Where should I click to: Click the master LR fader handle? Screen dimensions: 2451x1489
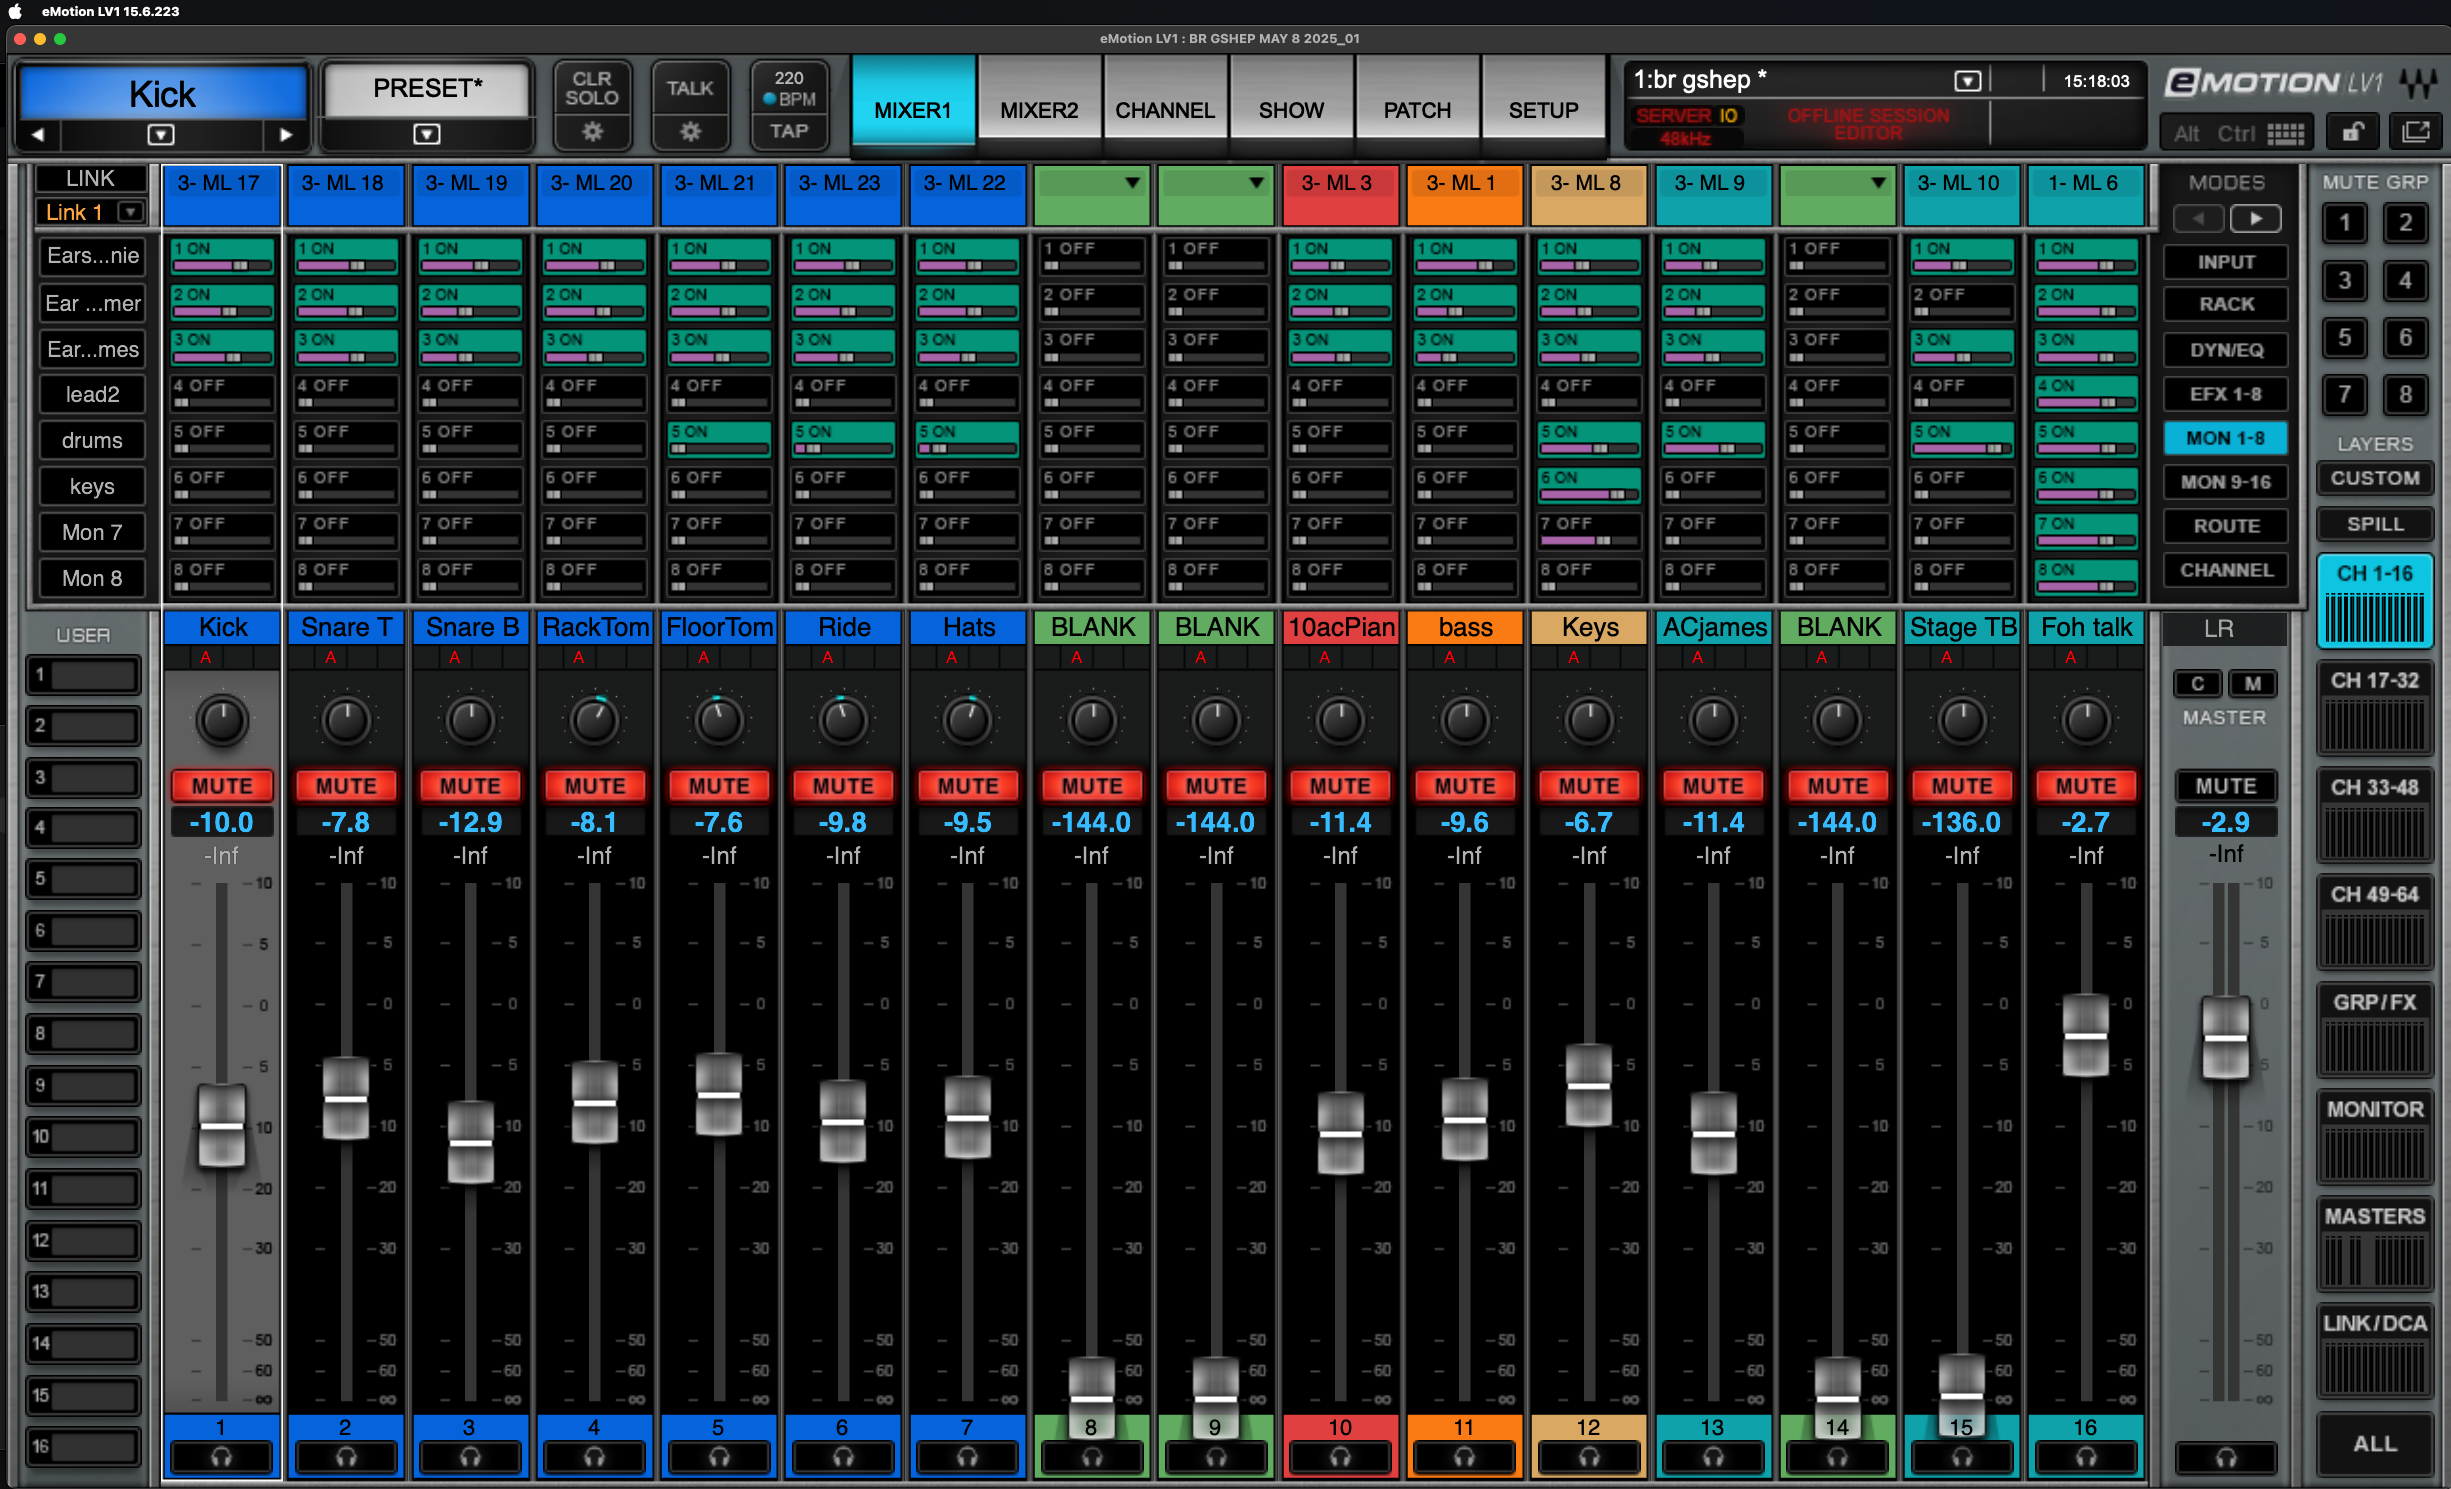pyautogui.click(x=2226, y=1038)
